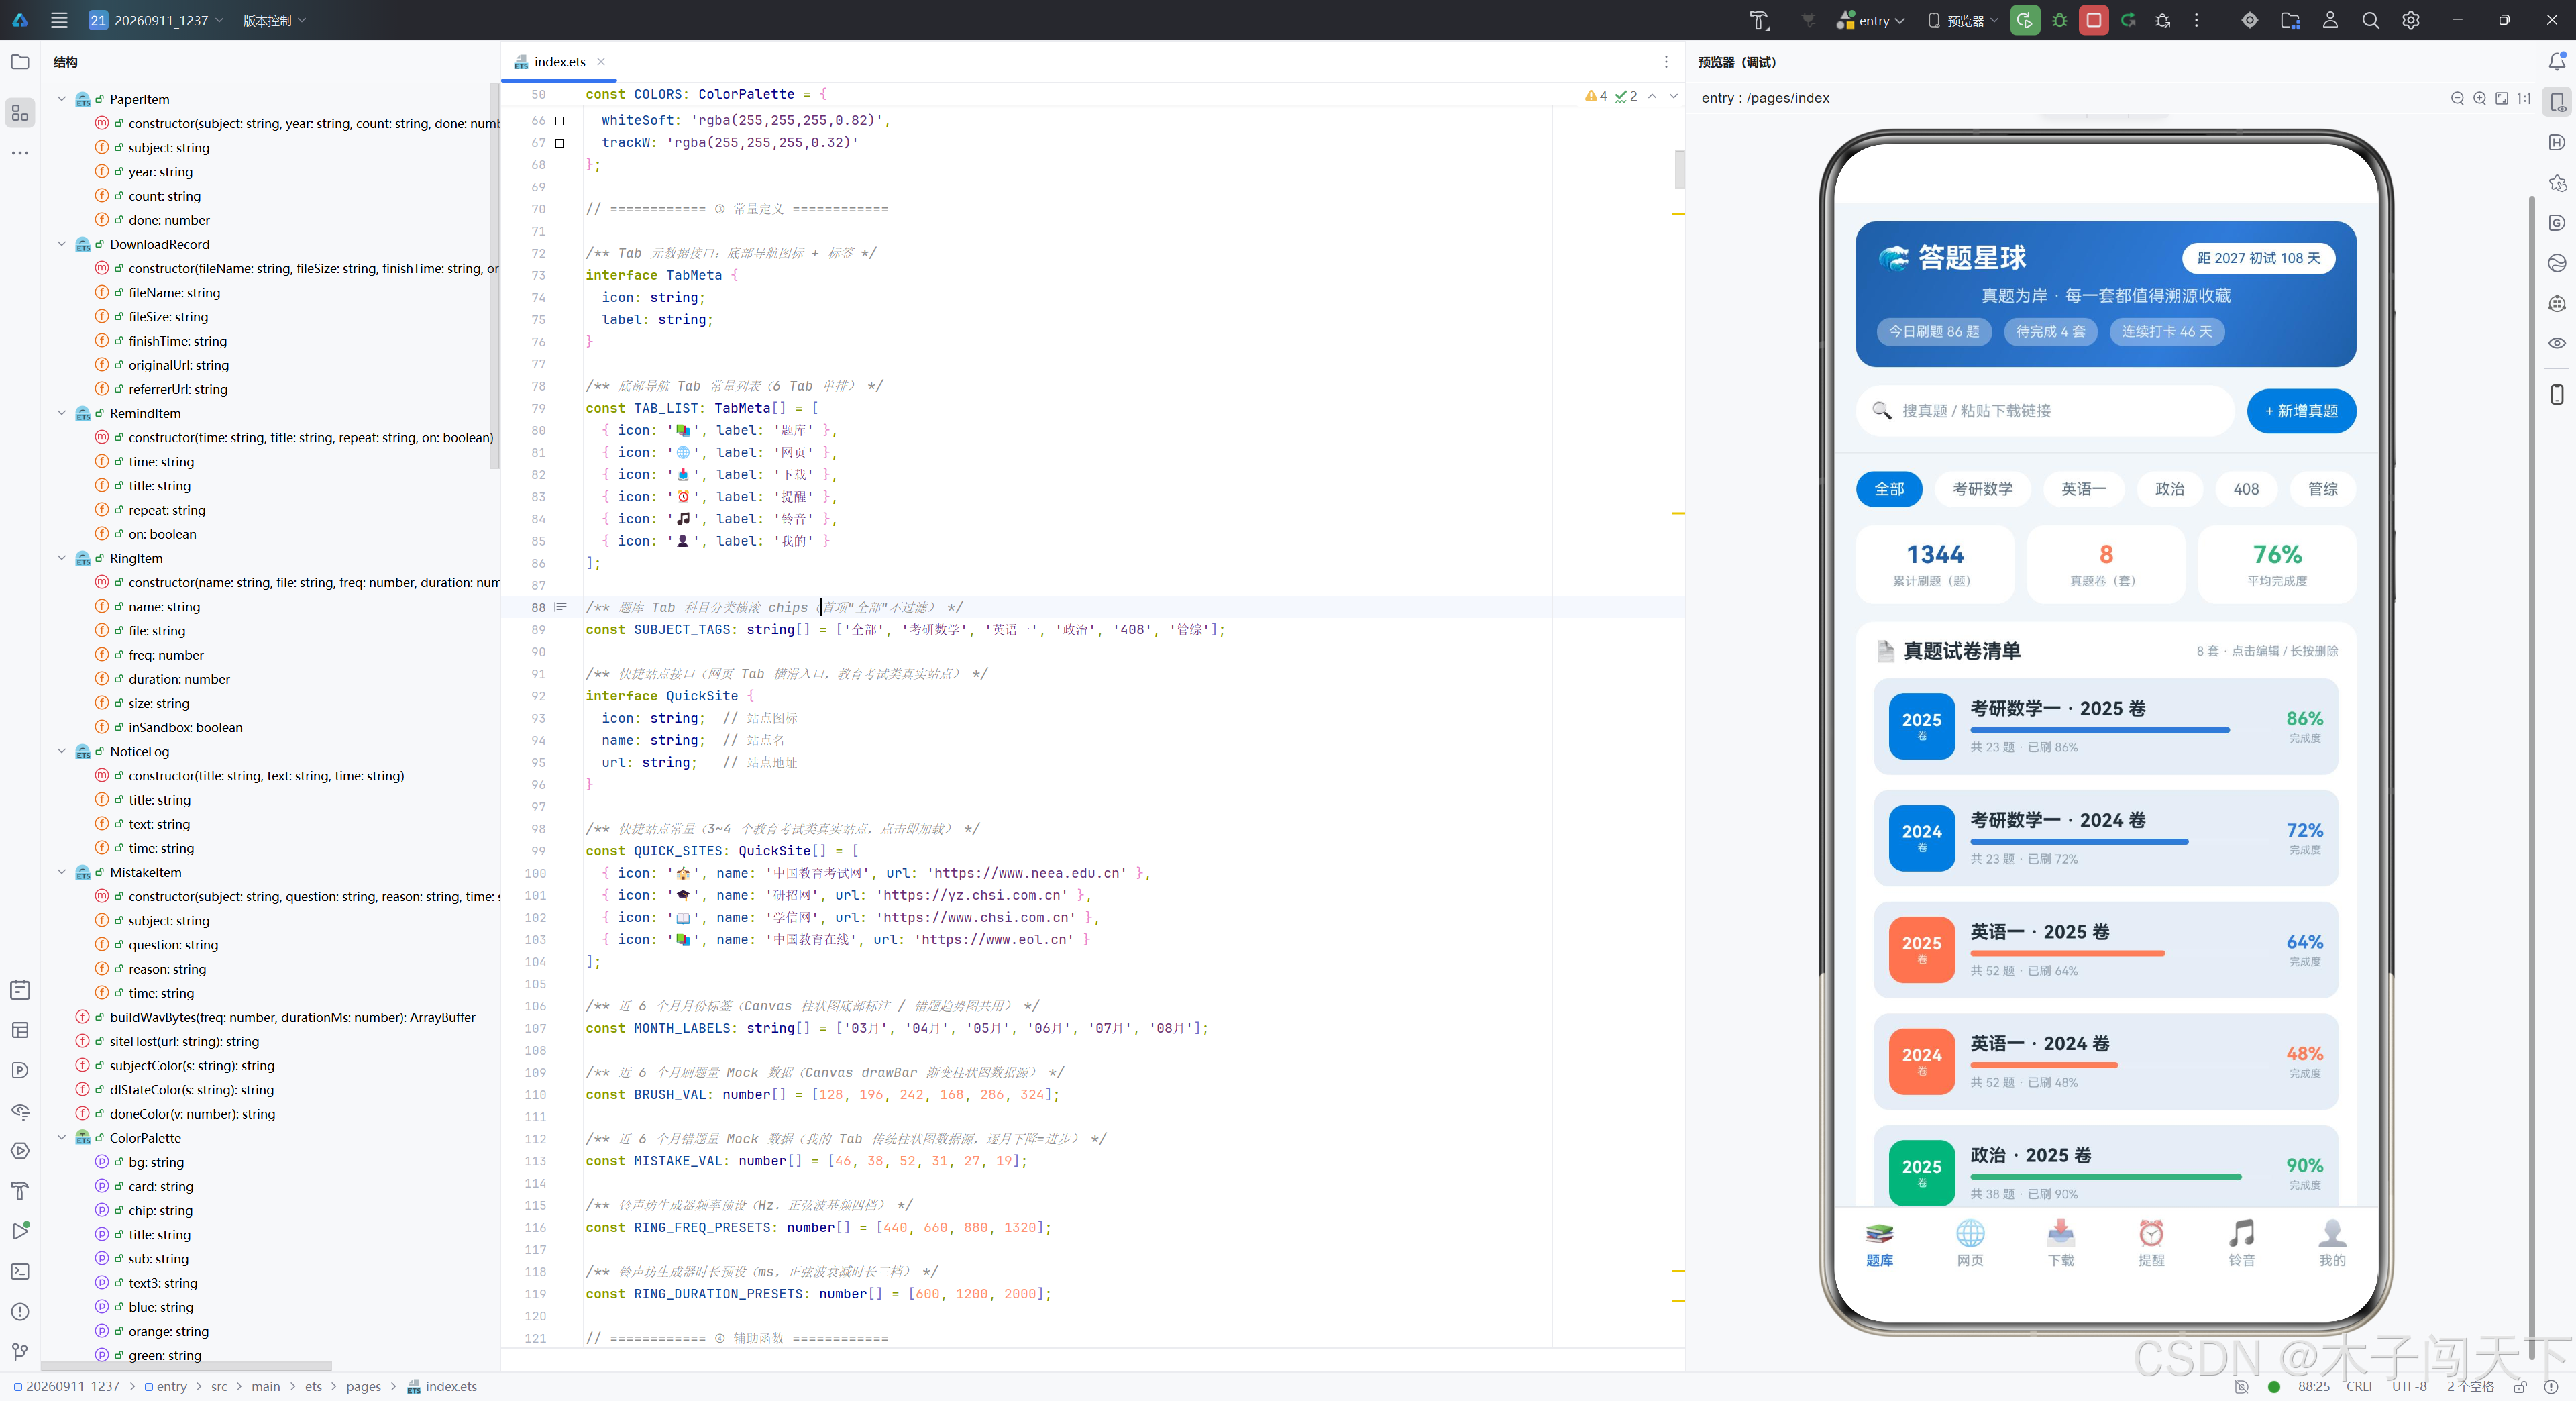Zoom out the previewer
Image resolution: width=2576 pixels, height=1401 pixels.
[2457, 98]
